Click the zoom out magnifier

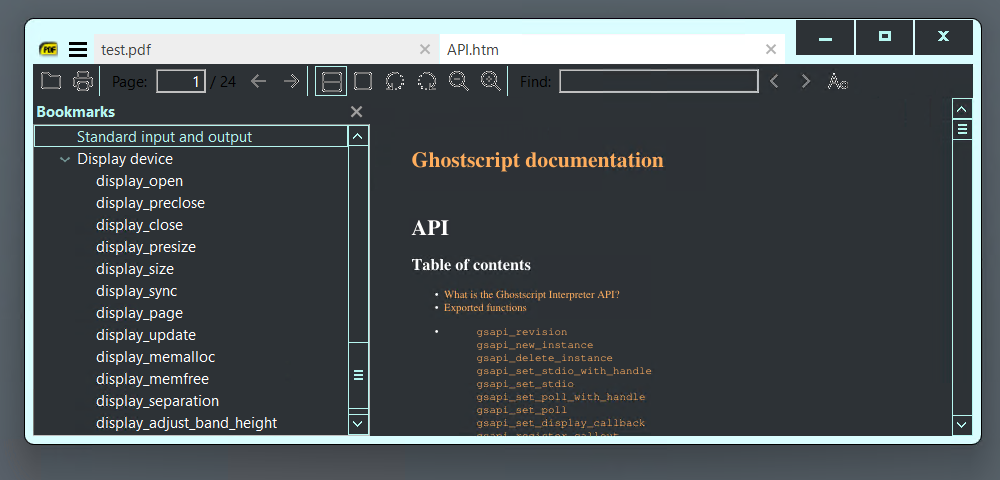(x=459, y=81)
